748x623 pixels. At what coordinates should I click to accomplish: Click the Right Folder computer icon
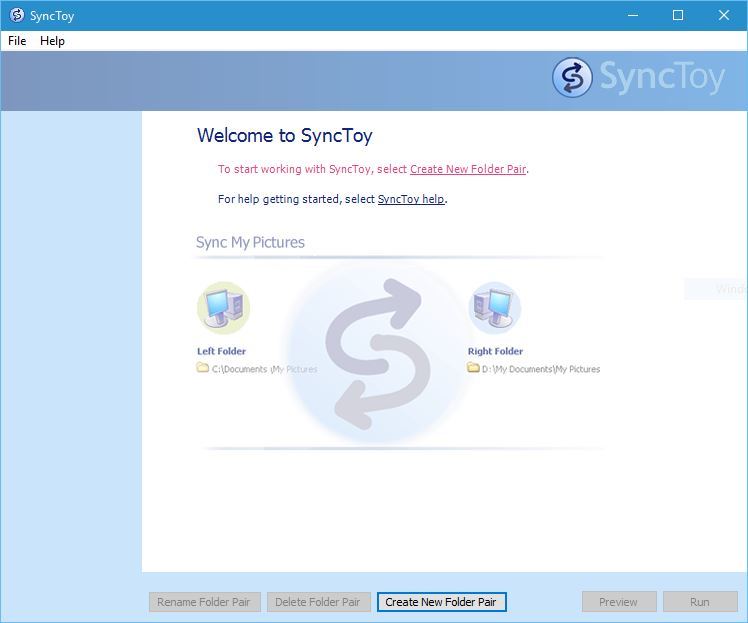pyautogui.click(x=495, y=308)
